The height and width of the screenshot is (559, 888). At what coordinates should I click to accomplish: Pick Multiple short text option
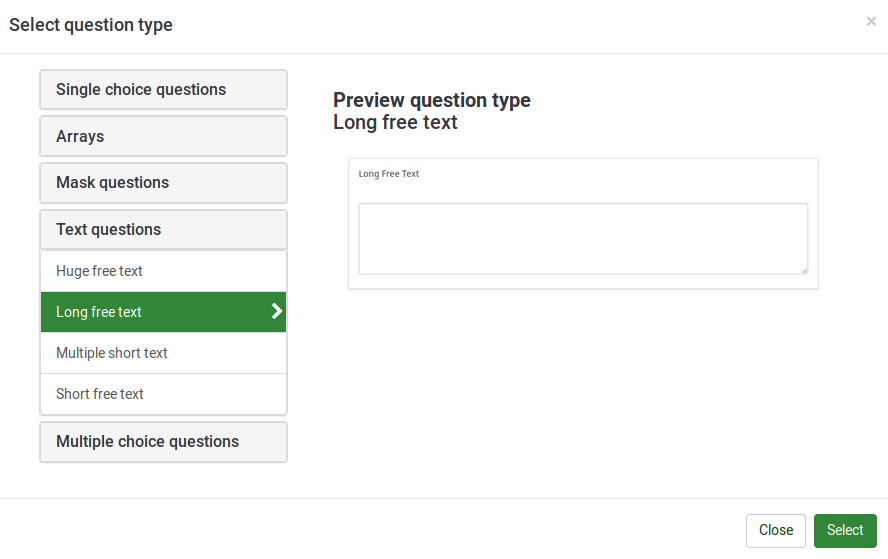pos(112,353)
